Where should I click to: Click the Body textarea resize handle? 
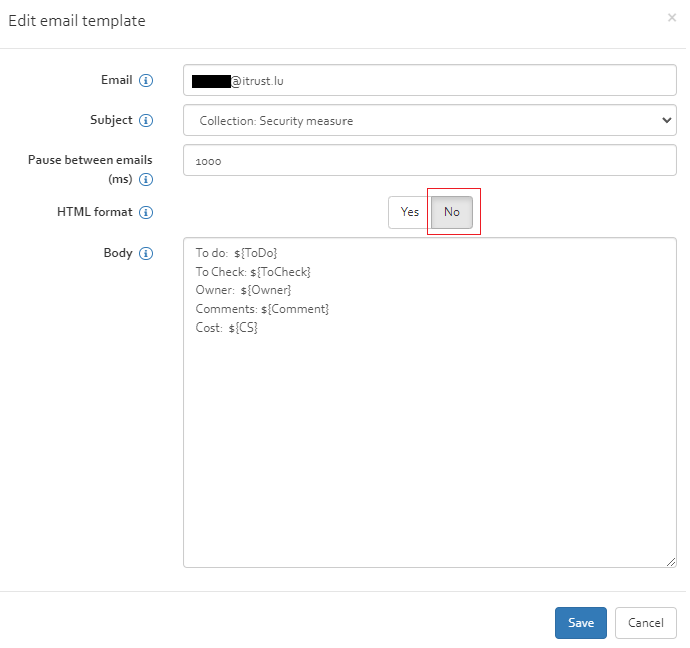tap(671, 562)
